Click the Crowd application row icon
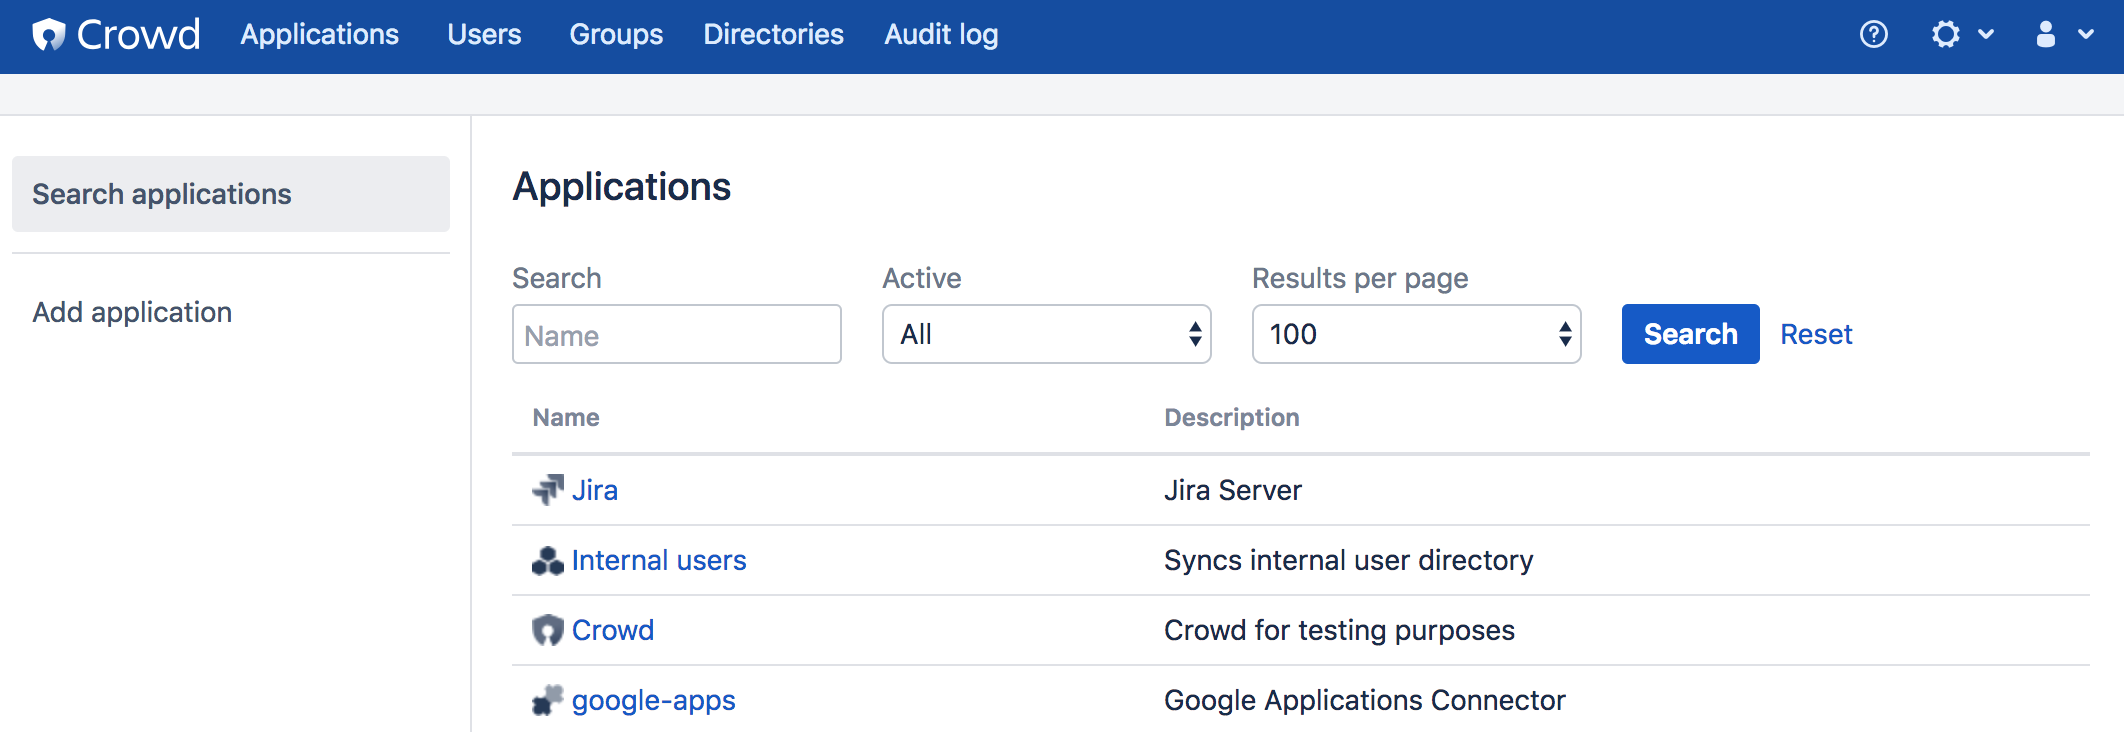The image size is (2124, 732). [548, 630]
